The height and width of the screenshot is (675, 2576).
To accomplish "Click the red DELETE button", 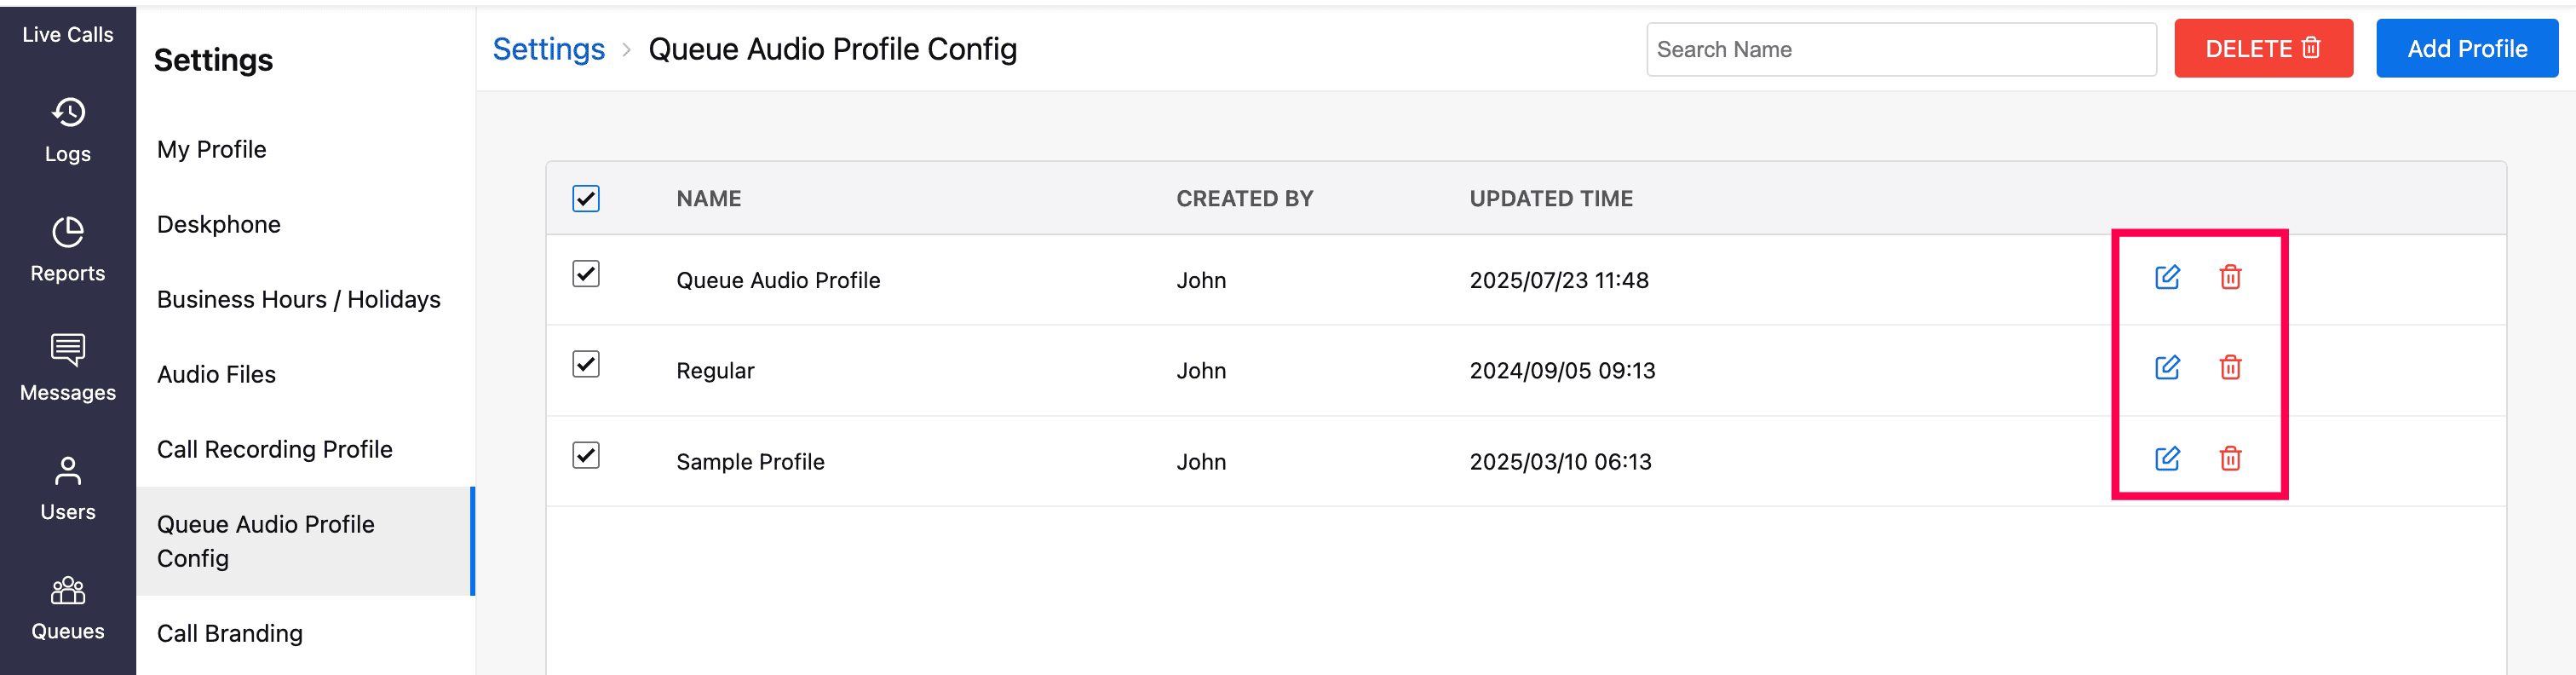I will click(x=2262, y=48).
